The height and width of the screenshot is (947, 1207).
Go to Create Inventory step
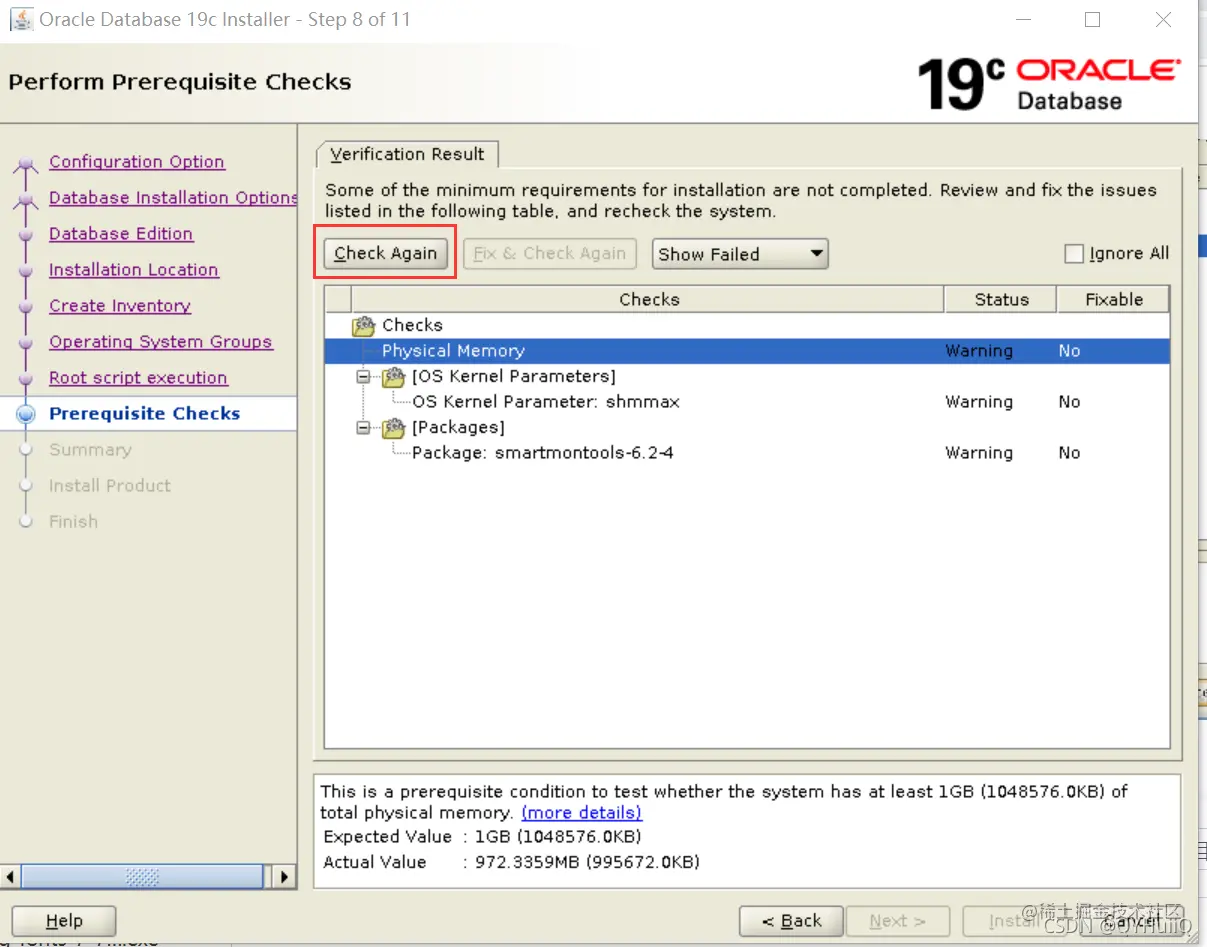click(120, 306)
